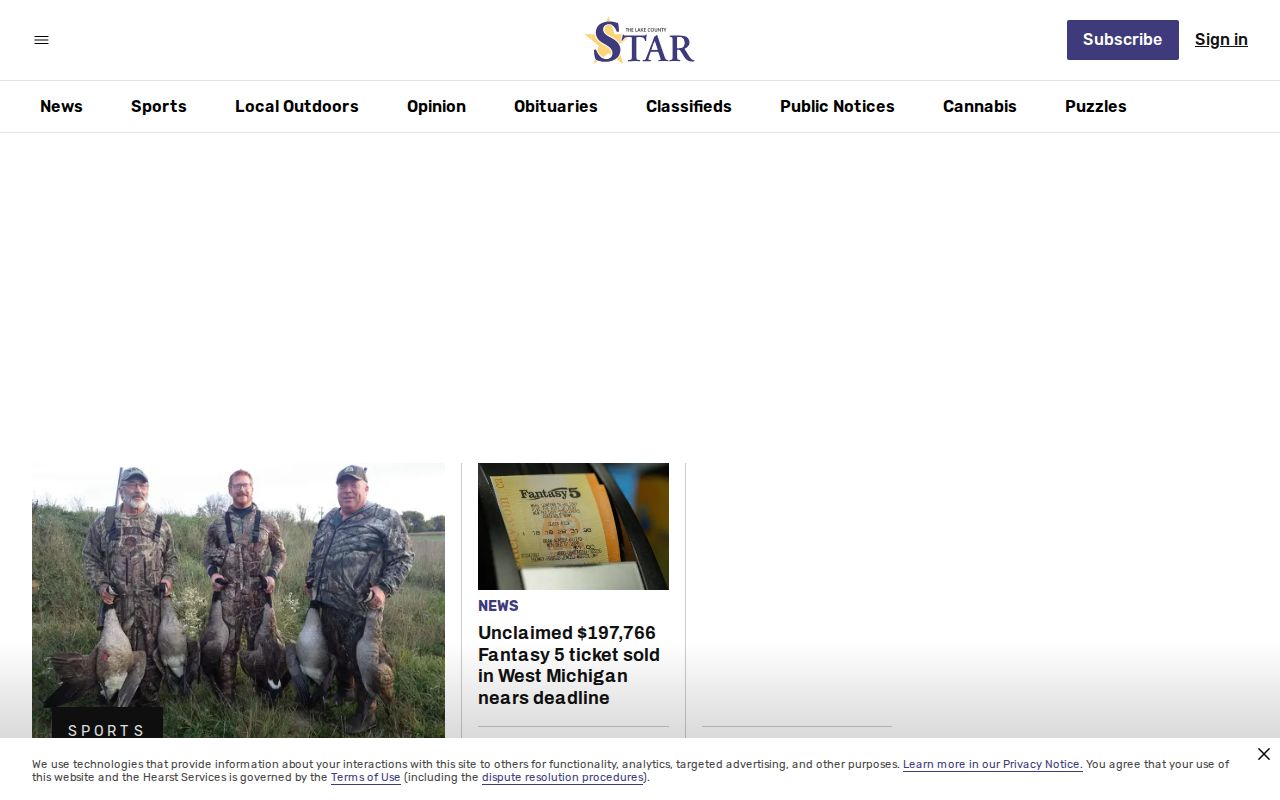Viewport: 1280px width, 800px height.
Task: Go to Classifieds
Action: click(689, 106)
